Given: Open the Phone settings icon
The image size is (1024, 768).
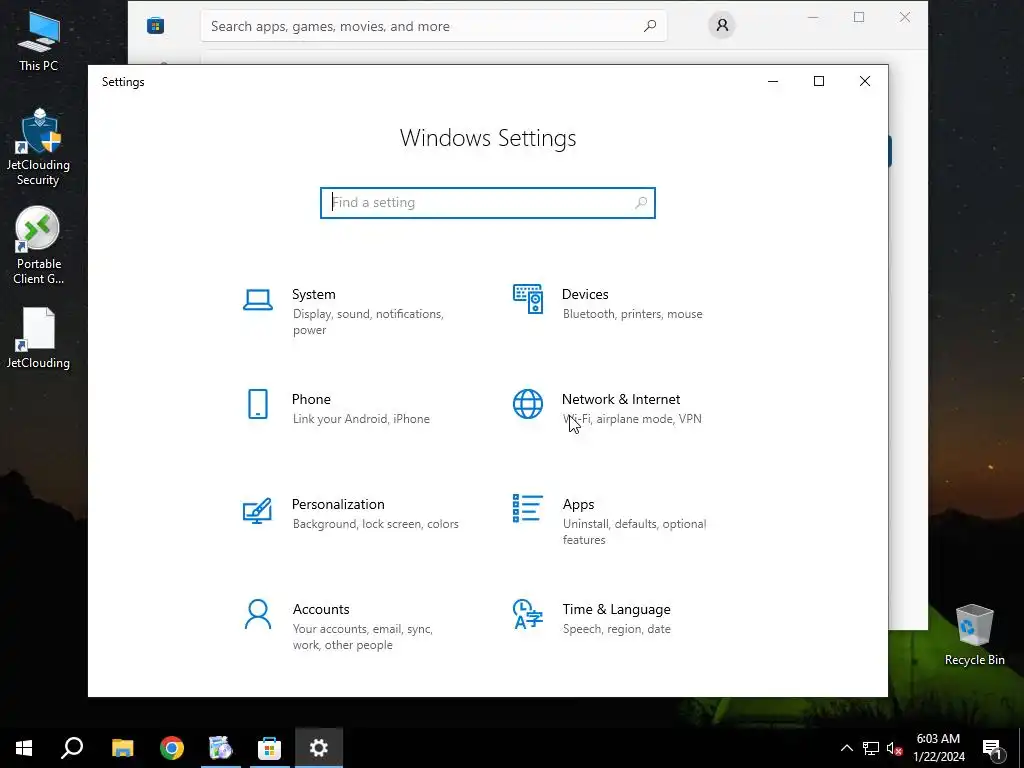Looking at the screenshot, I should pyautogui.click(x=258, y=404).
